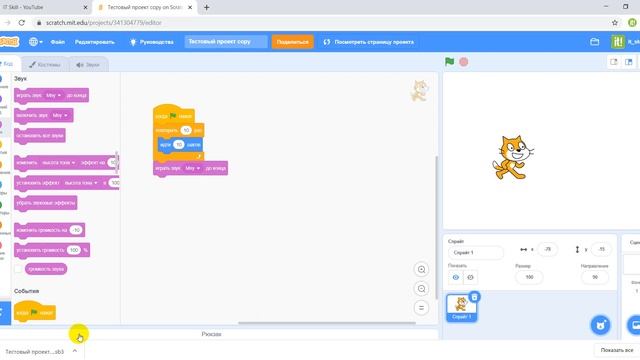Reset workspace zoom to default
The width and height of the screenshot is (640, 360).
click(x=421, y=308)
